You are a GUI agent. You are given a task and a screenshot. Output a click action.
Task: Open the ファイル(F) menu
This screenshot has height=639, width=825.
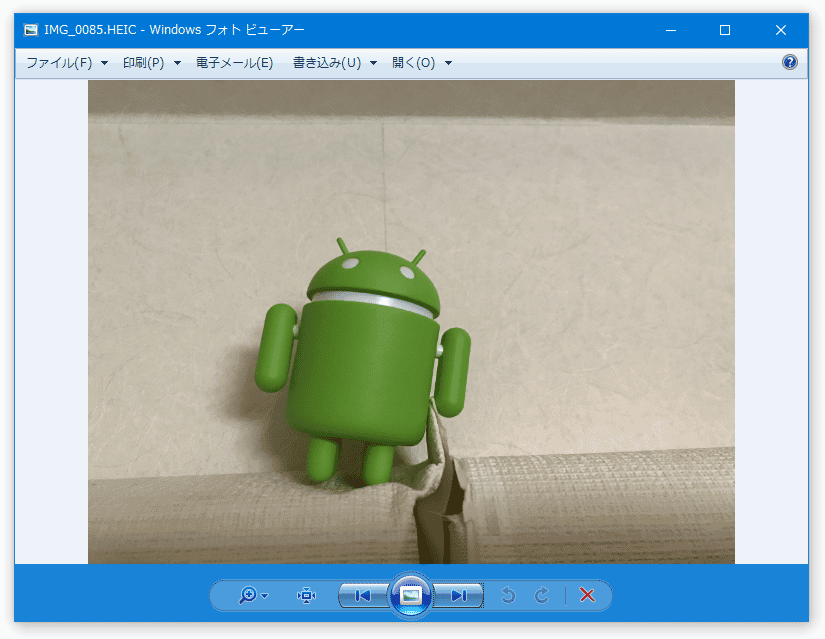(x=59, y=63)
